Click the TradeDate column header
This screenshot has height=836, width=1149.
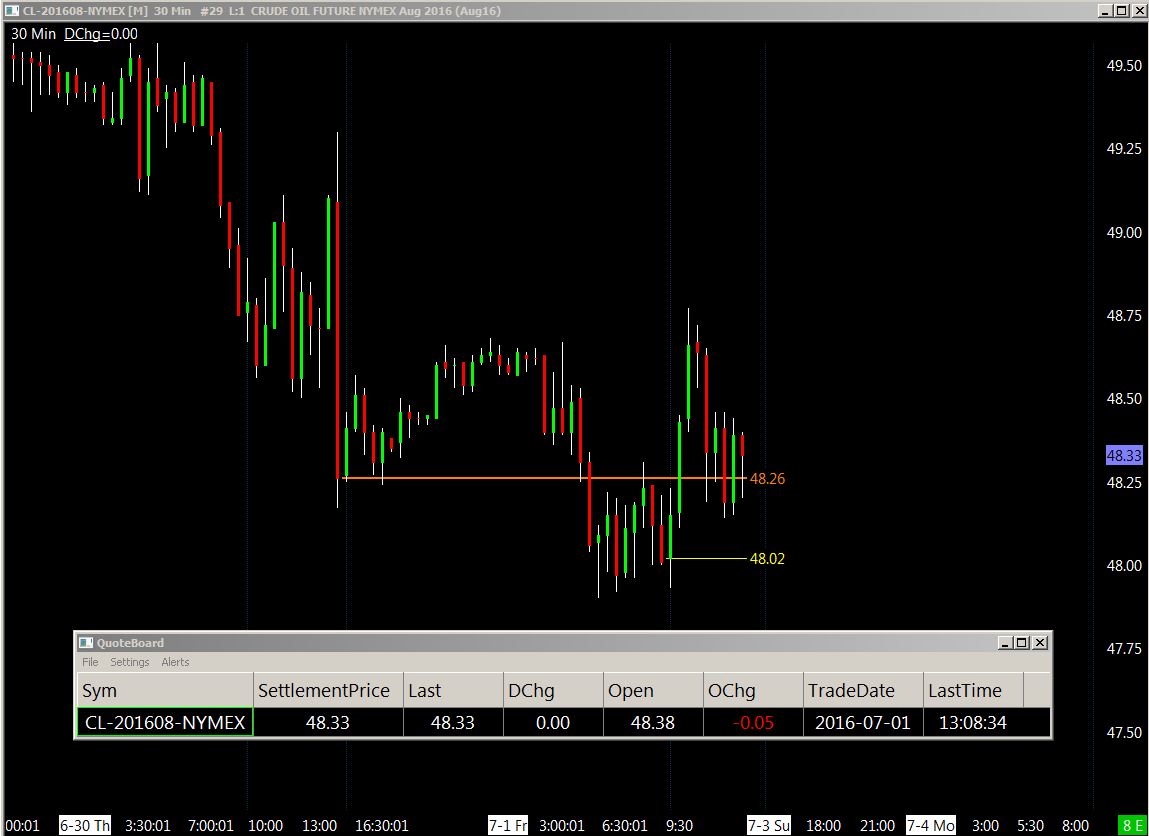pyautogui.click(x=863, y=690)
